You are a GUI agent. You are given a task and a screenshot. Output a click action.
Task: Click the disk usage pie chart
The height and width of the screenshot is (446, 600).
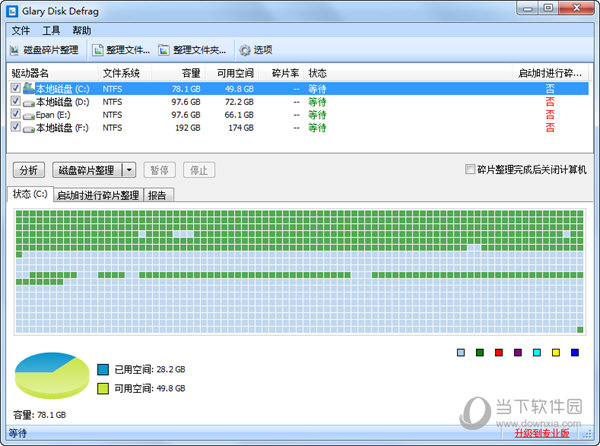[x=52, y=375]
